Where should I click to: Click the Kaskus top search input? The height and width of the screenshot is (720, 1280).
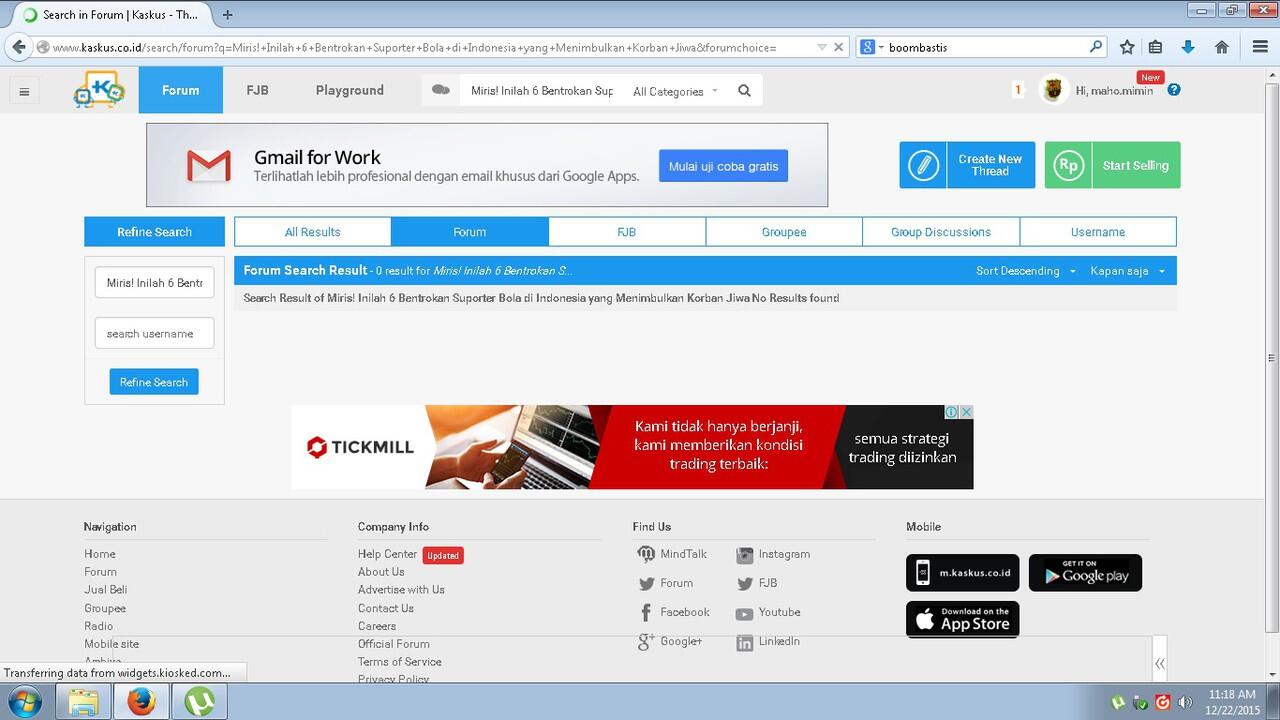click(541, 91)
